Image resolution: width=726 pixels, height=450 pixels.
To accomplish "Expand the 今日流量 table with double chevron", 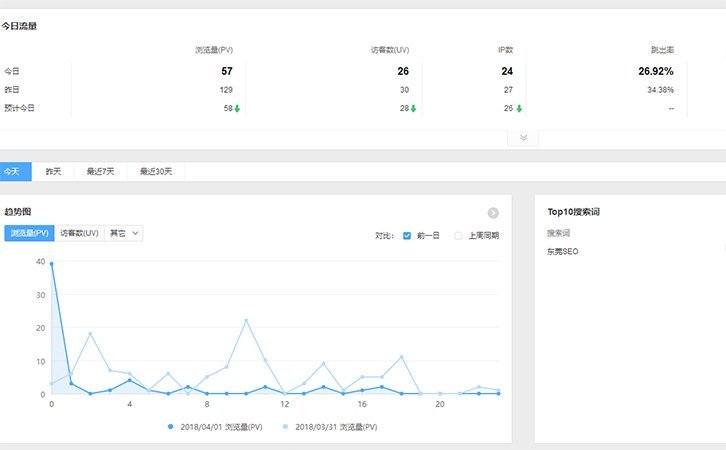I will (x=522, y=138).
